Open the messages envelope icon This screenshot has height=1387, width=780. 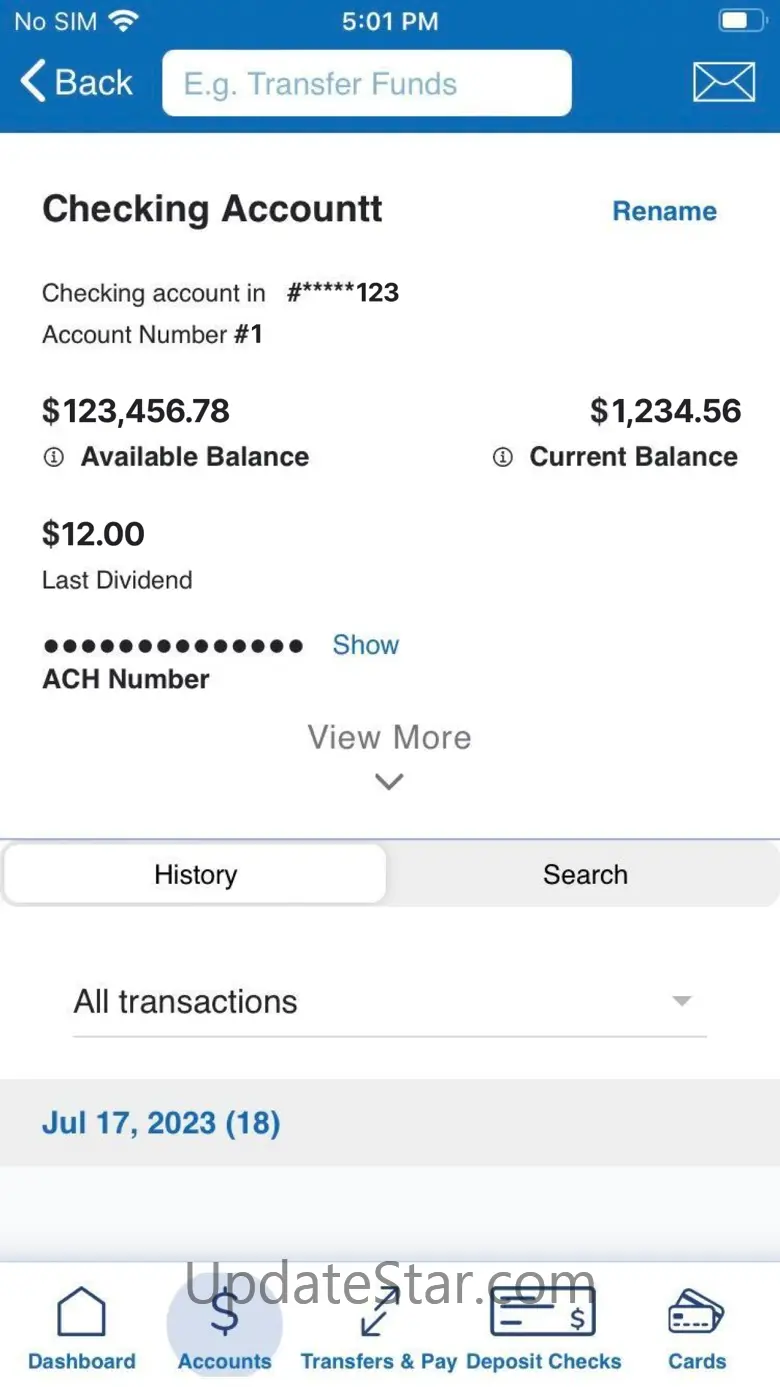click(x=723, y=82)
